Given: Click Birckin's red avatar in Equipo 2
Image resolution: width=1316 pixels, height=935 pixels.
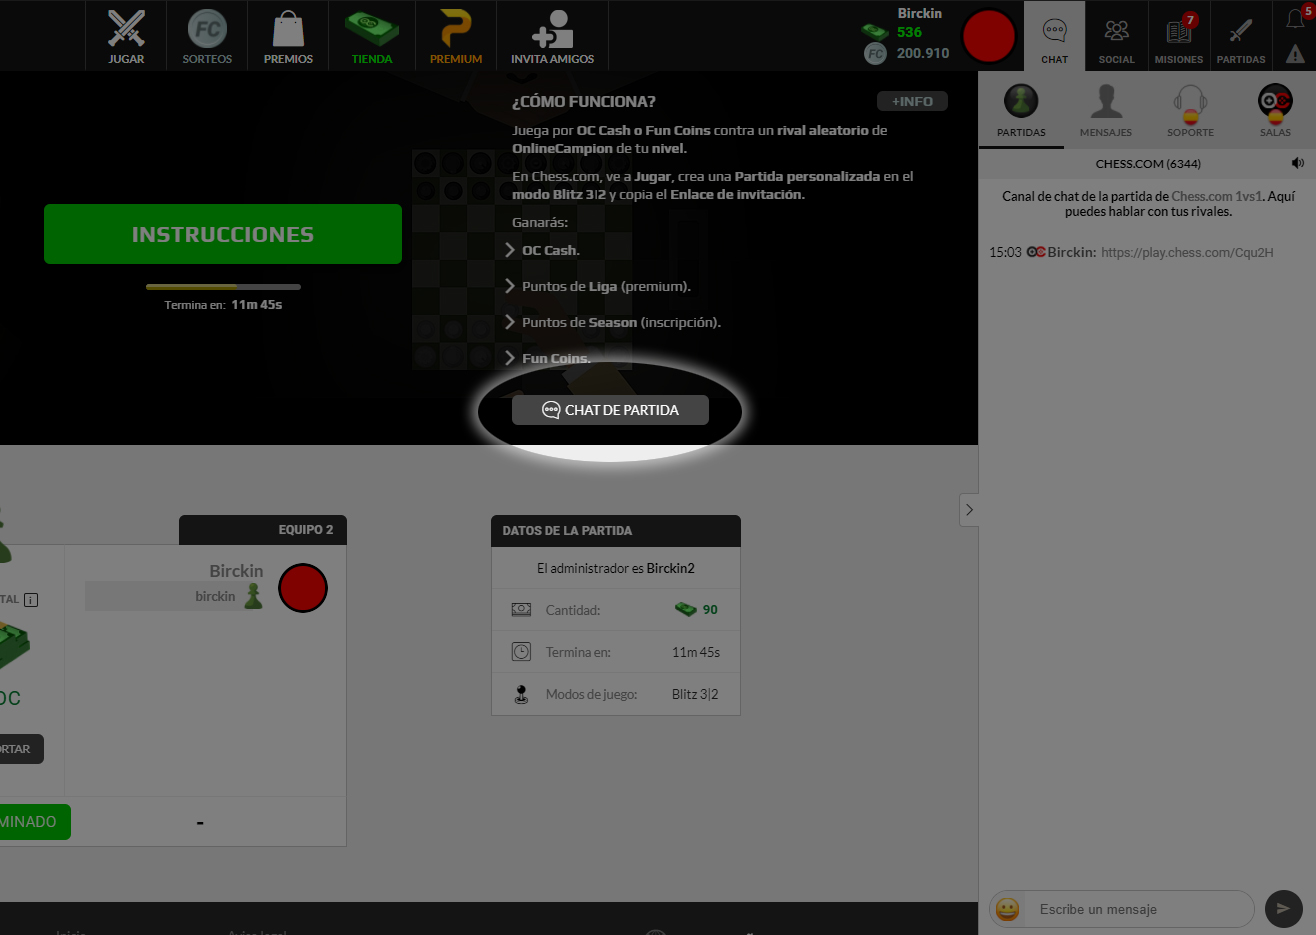Looking at the screenshot, I should click(x=303, y=588).
